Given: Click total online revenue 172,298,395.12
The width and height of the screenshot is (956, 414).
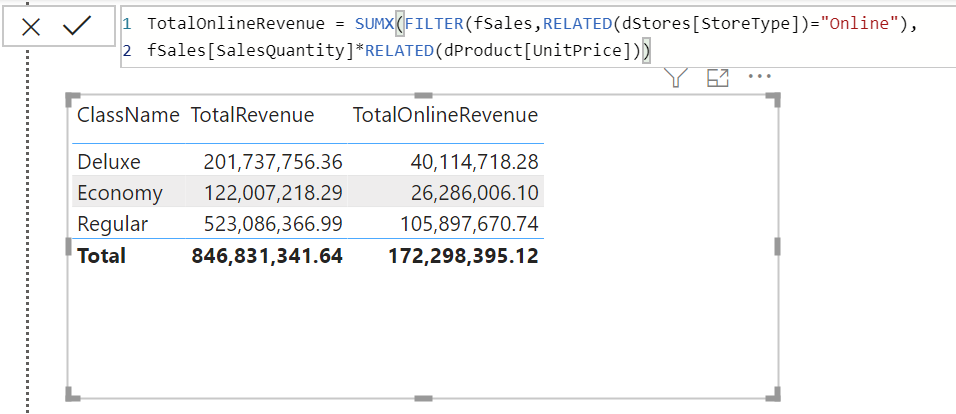Looking at the screenshot, I should 463,255.
